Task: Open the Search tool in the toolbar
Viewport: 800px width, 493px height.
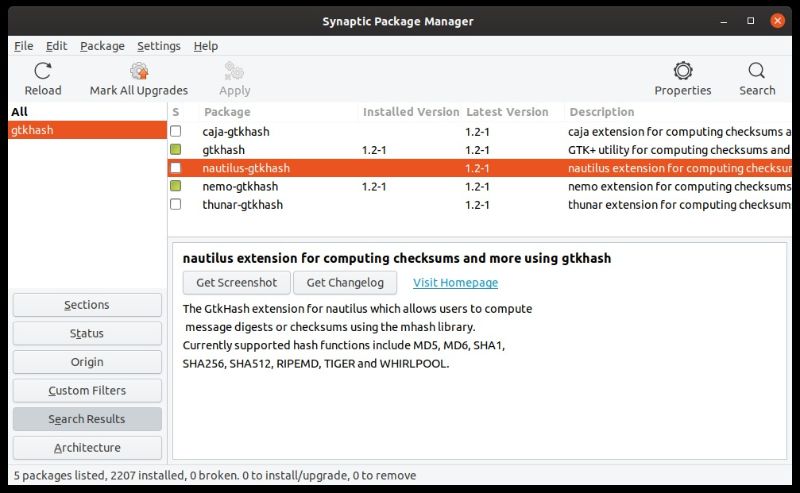Action: 757,71
